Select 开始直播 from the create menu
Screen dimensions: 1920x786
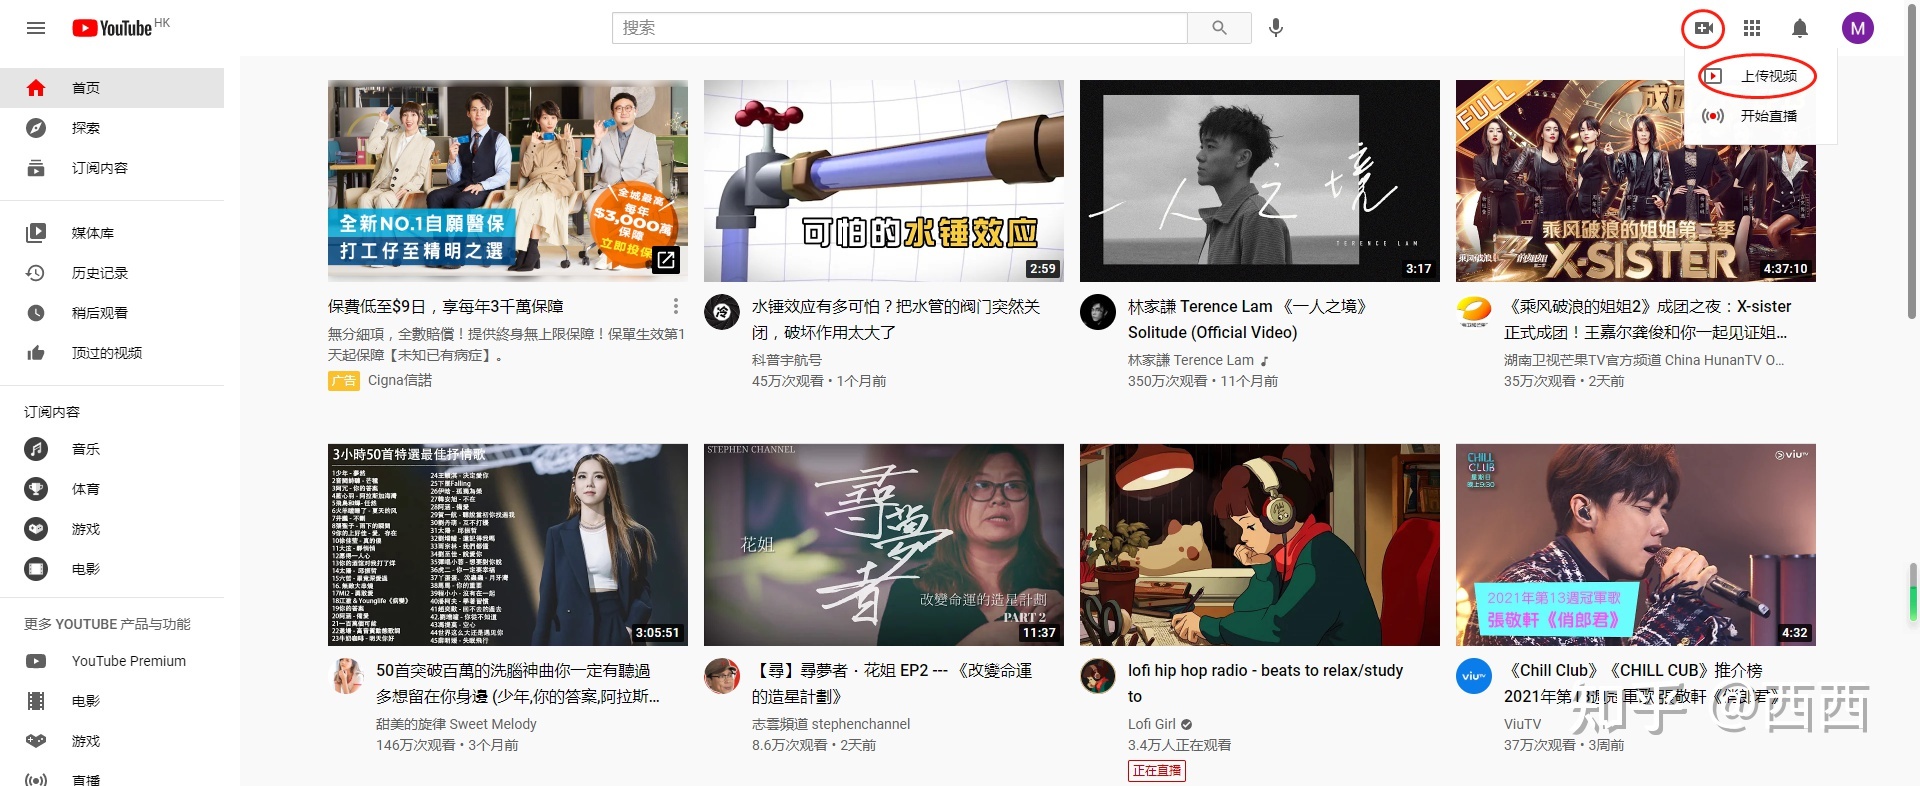pos(1760,116)
